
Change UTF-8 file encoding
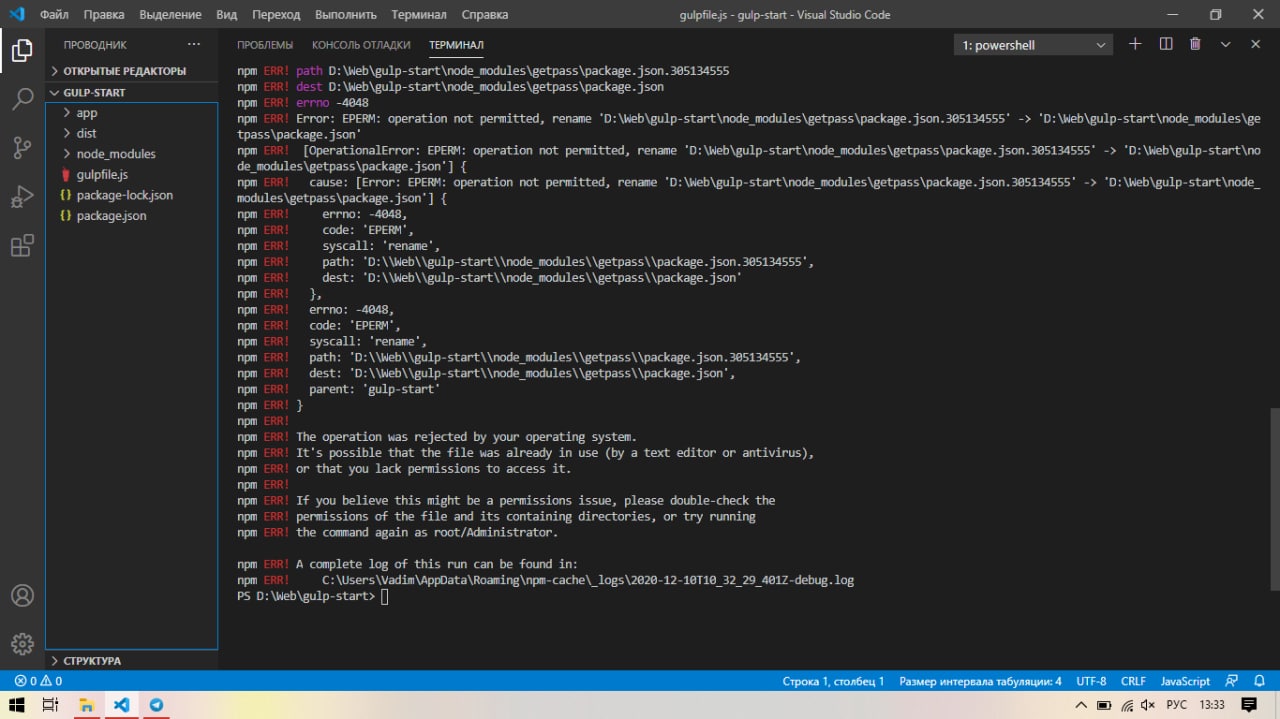pos(1091,681)
